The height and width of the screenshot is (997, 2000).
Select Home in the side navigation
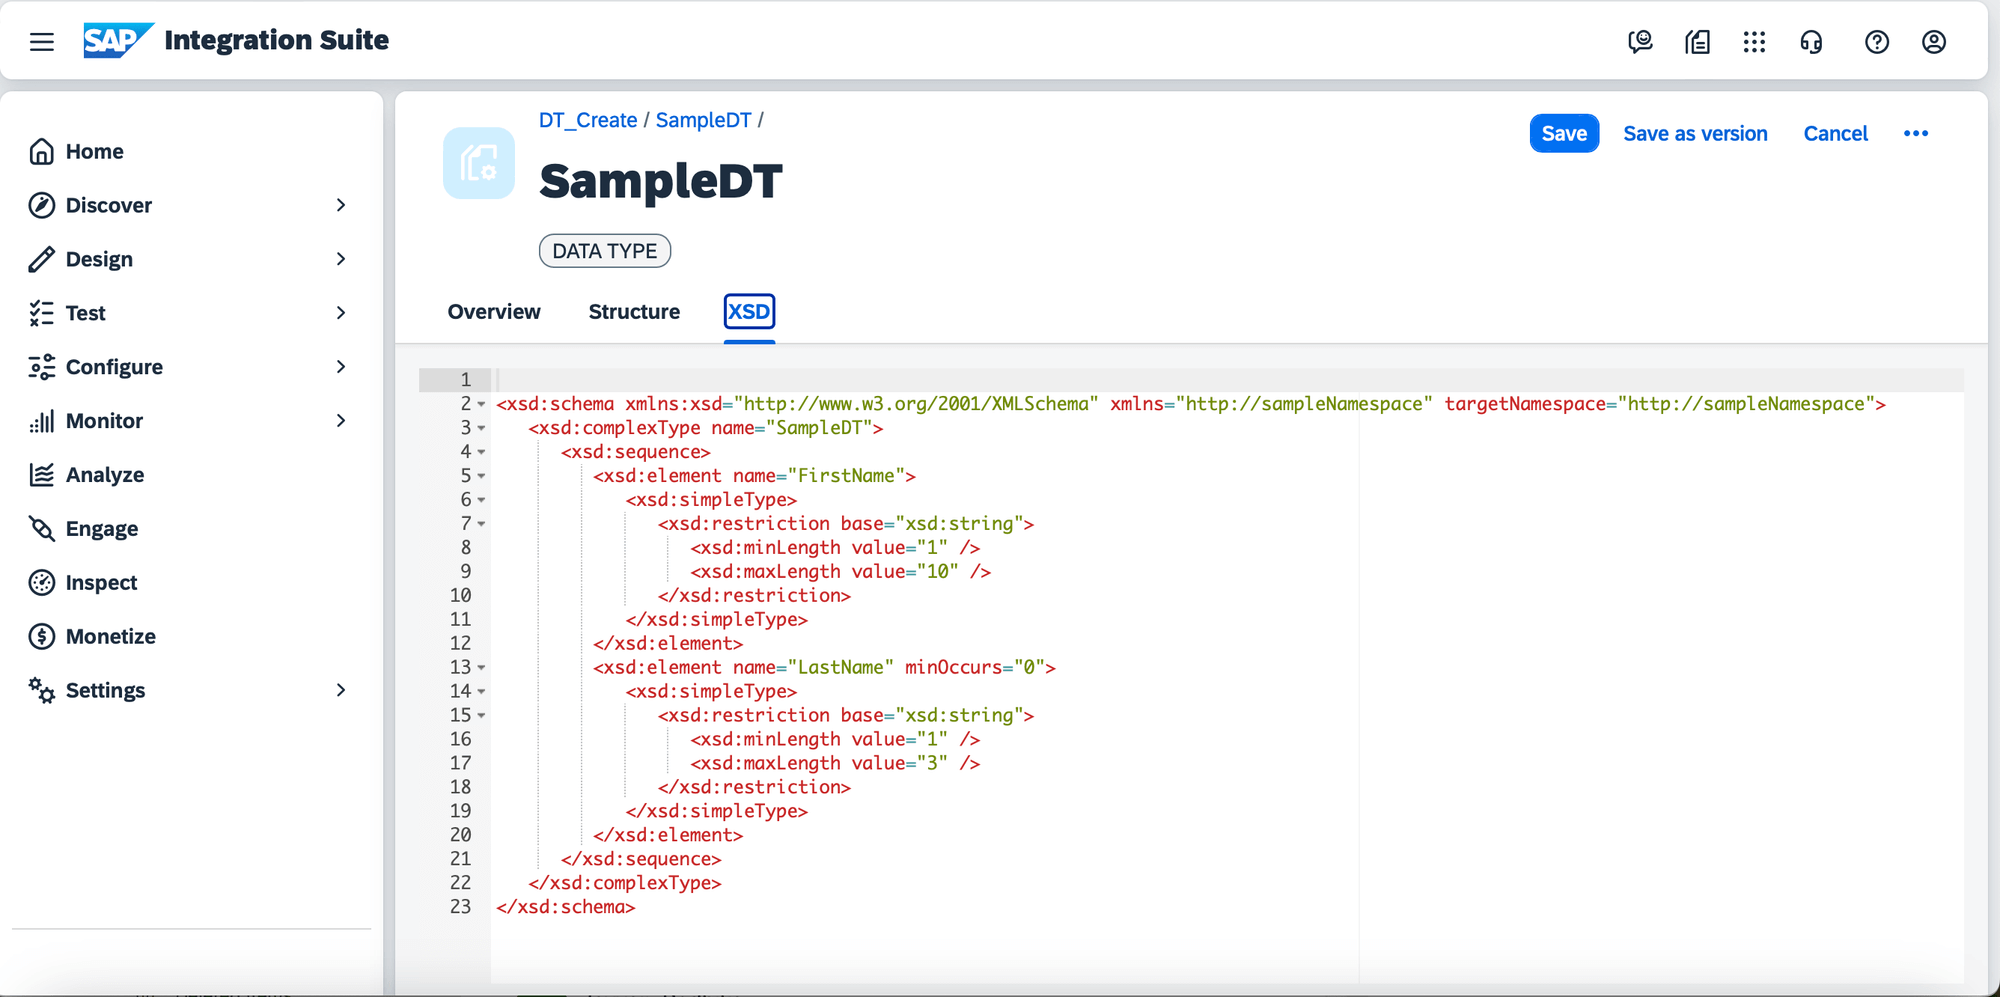click(x=94, y=152)
